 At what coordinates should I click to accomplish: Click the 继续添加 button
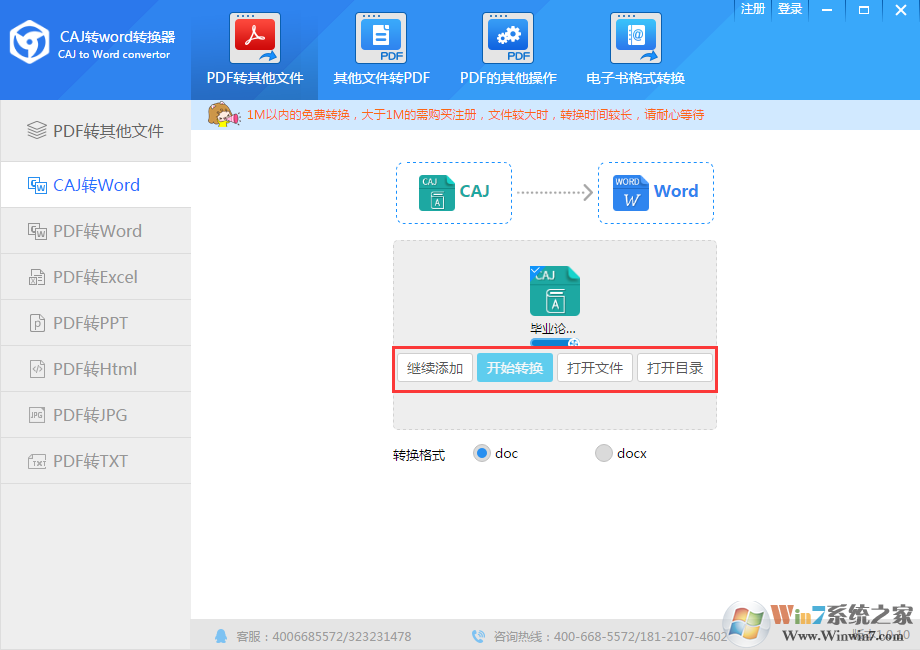[x=435, y=368]
